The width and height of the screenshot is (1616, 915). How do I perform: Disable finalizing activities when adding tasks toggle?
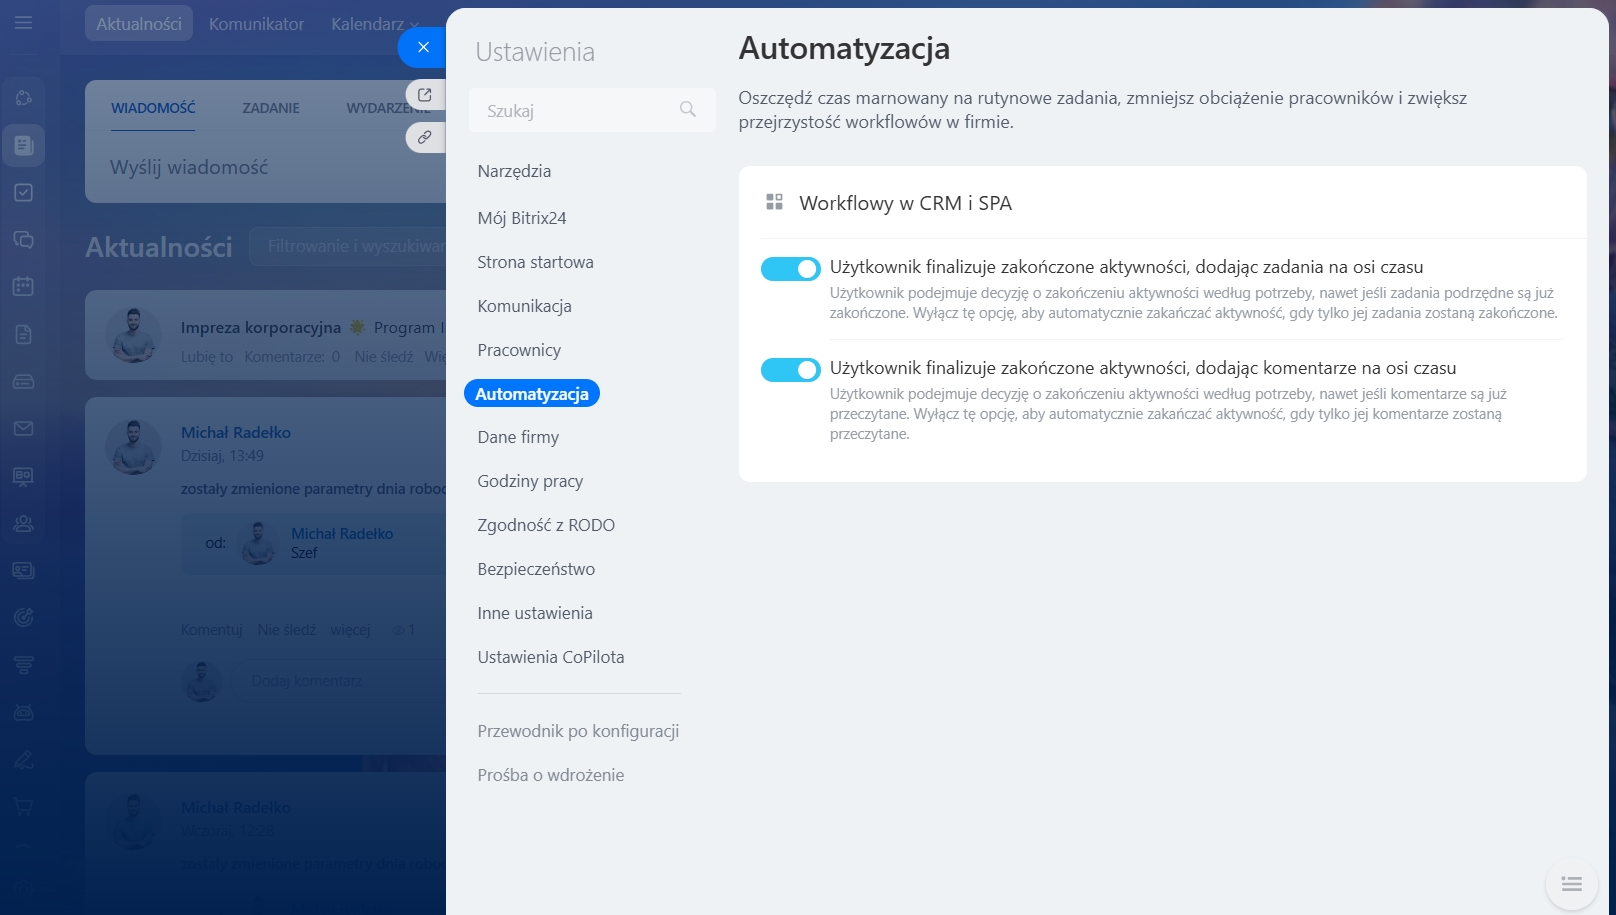(790, 269)
